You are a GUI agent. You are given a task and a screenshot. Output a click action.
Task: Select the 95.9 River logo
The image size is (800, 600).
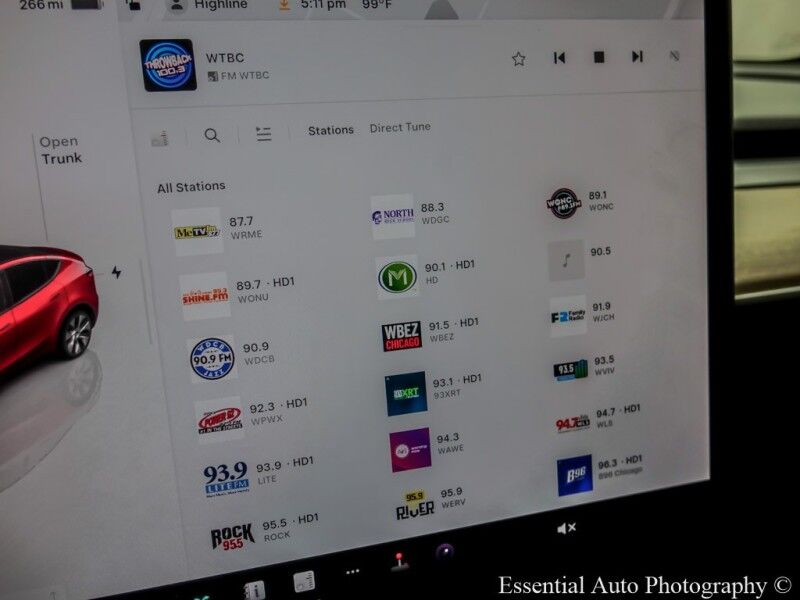[x=415, y=505]
